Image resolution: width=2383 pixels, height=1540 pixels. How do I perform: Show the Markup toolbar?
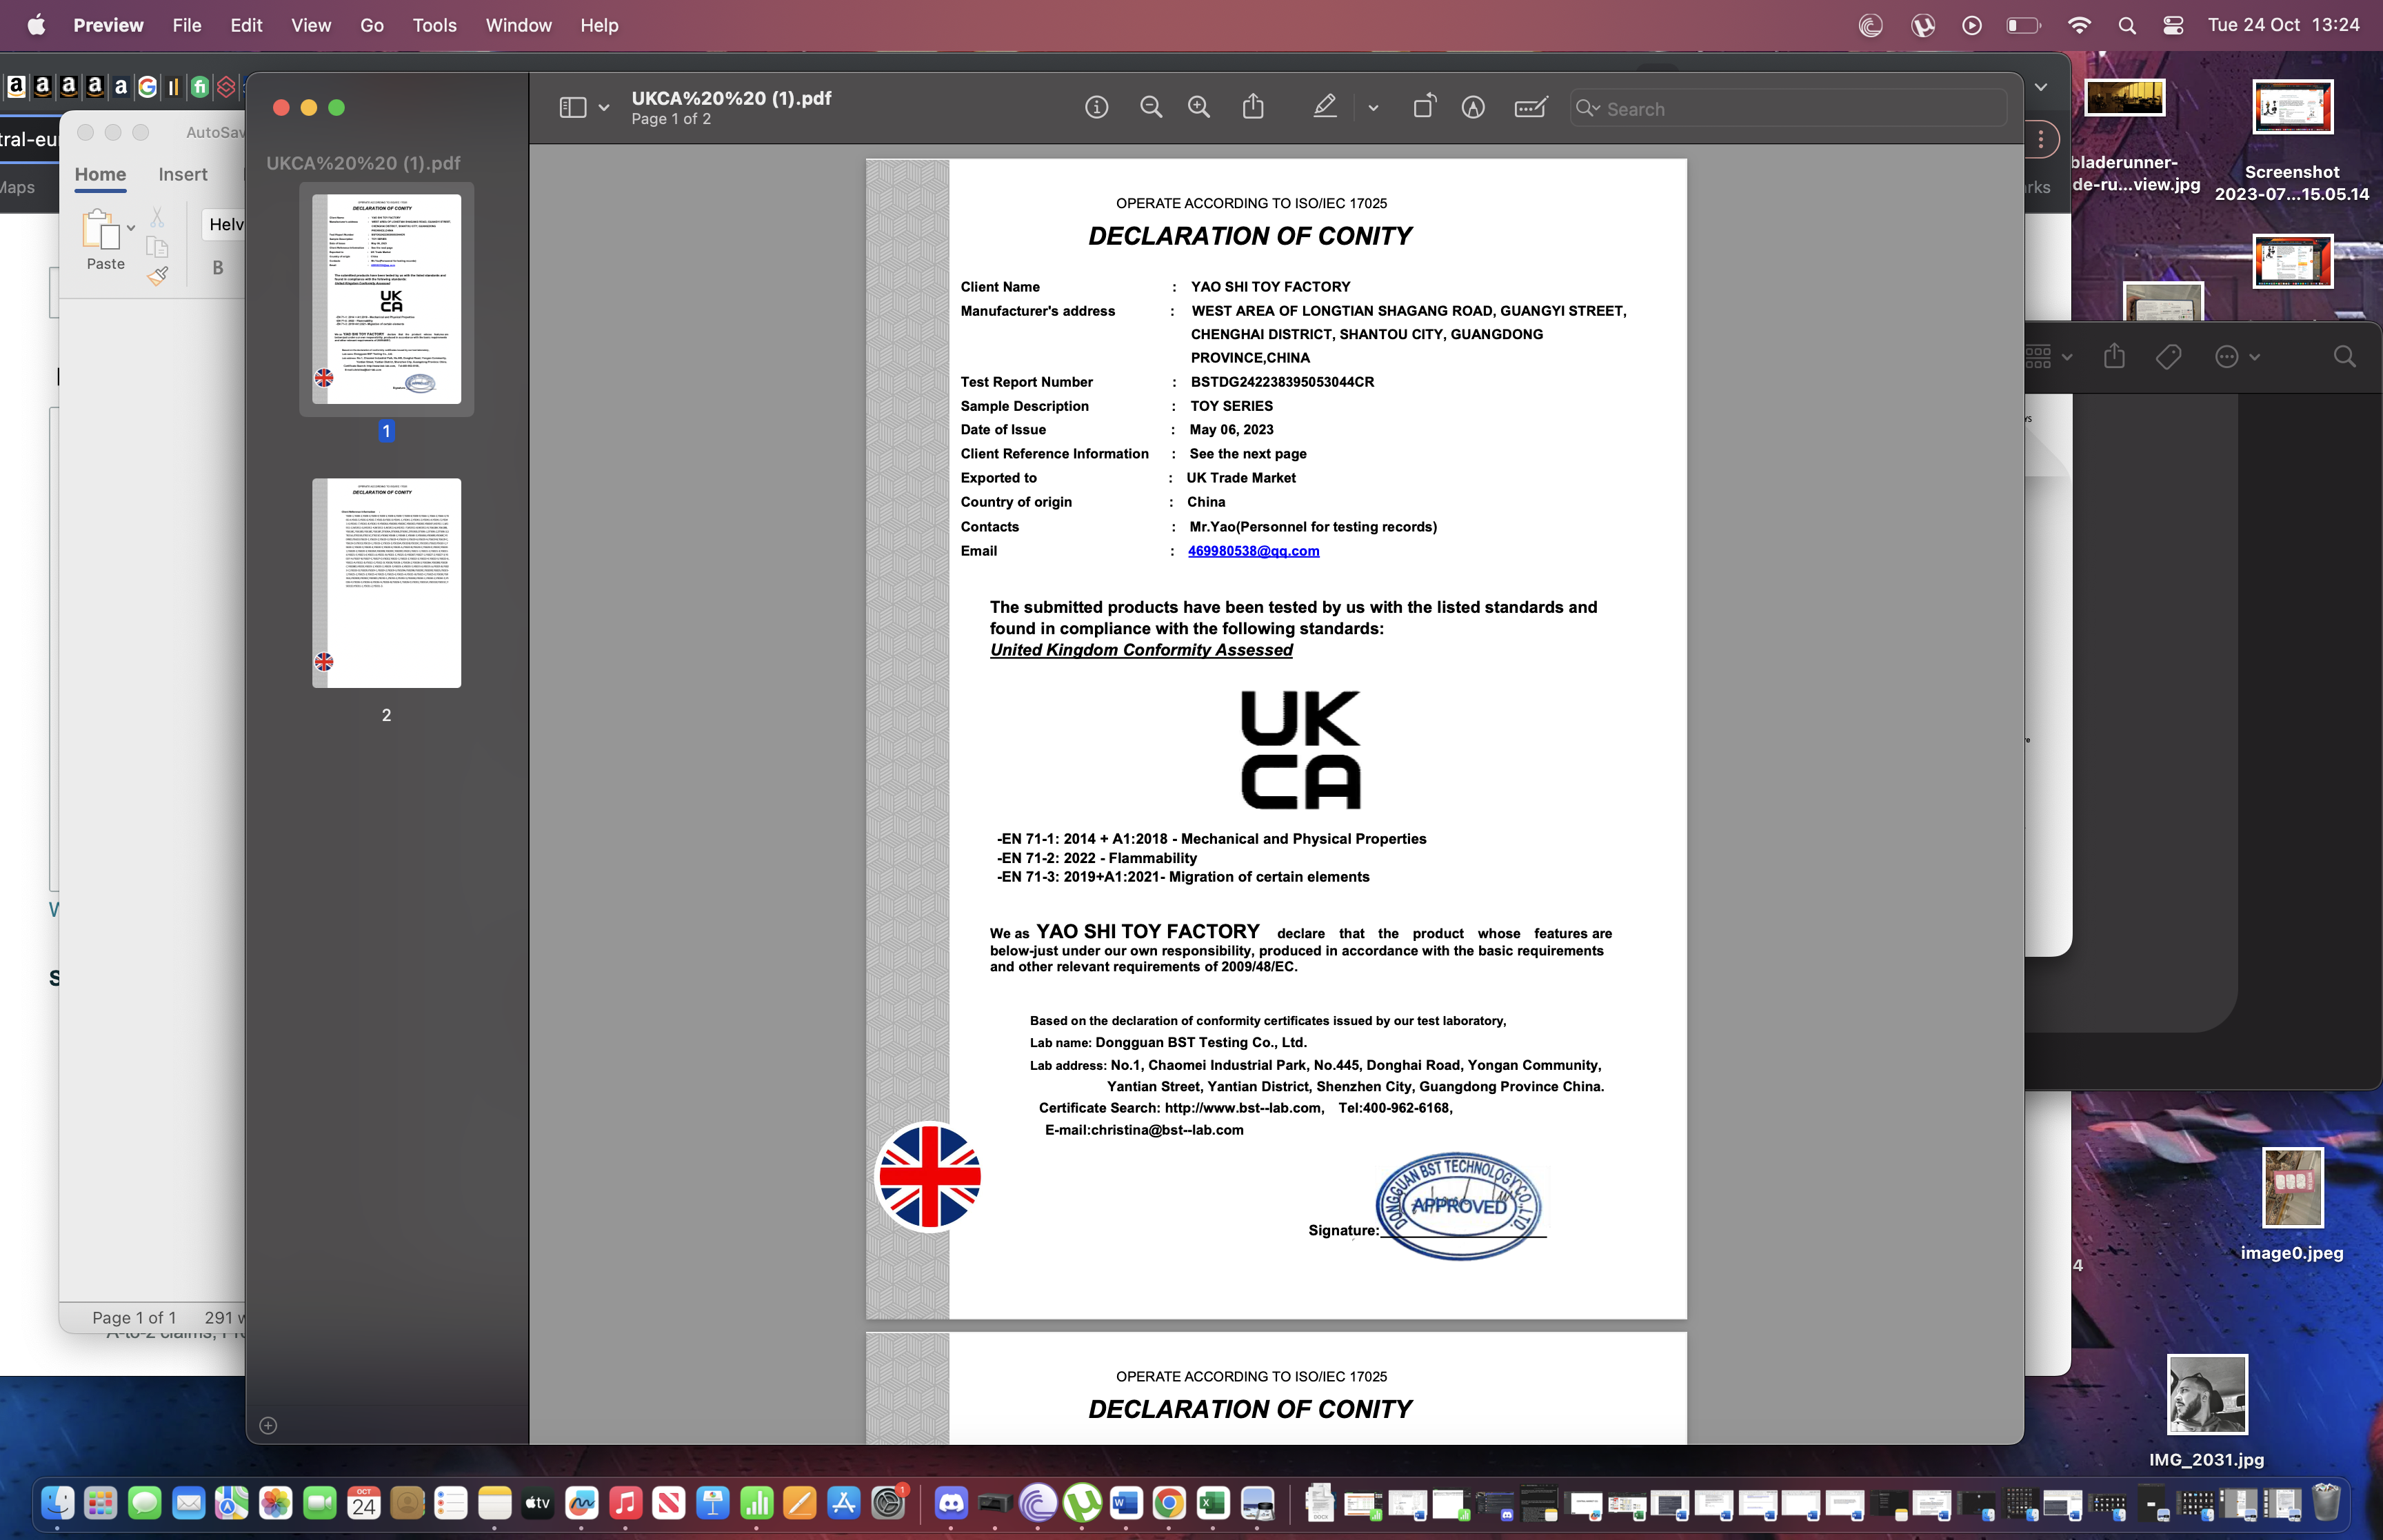[x=1473, y=107]
